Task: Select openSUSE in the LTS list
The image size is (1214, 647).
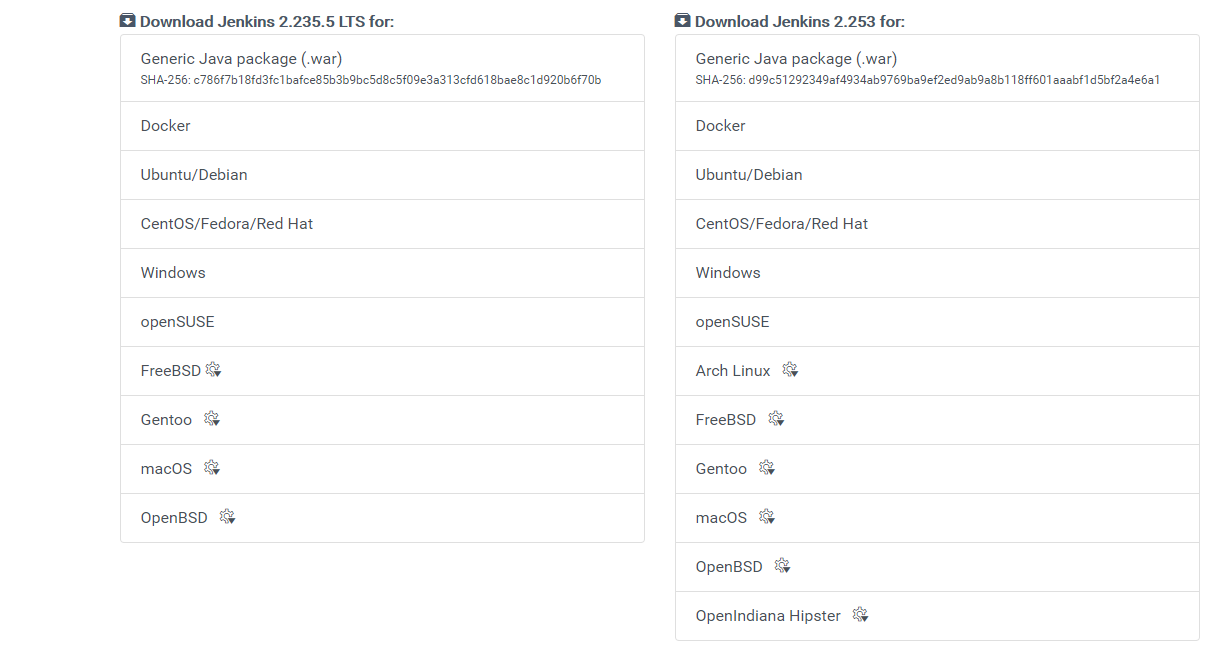Action: tap(382, 322)
